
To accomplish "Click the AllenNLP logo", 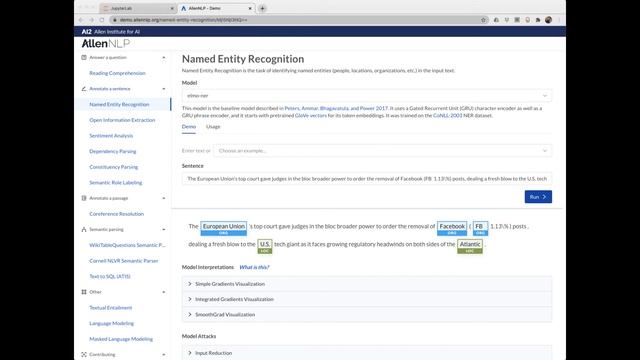I will [x=106, y=43].
